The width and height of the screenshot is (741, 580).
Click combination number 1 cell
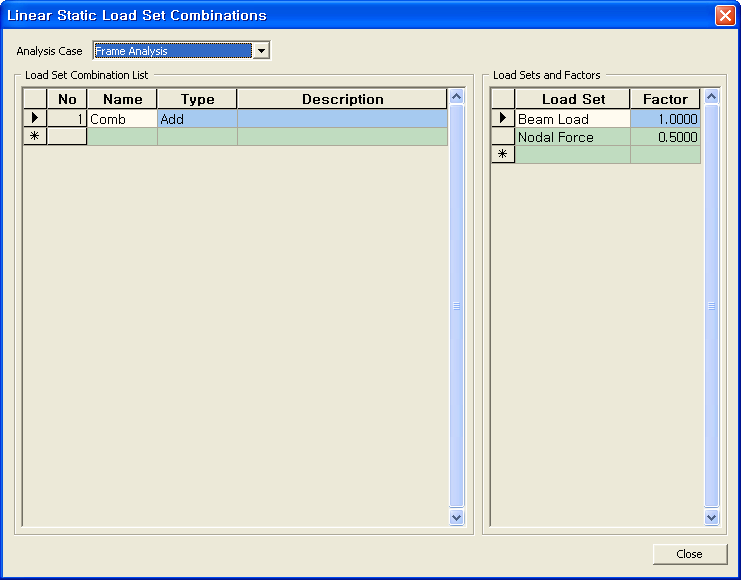67,119
